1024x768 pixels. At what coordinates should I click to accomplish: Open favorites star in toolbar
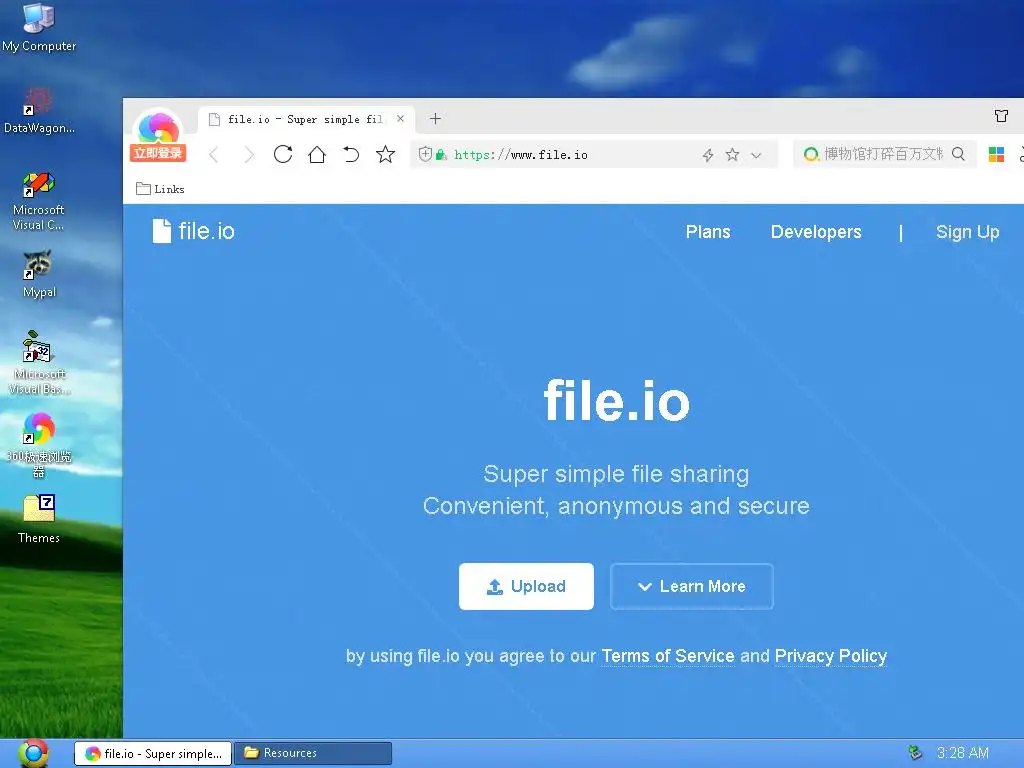(385, 154)
